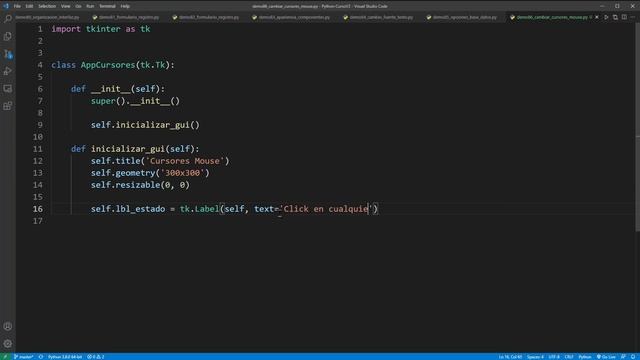
Task: Switch to demo03_apariencia_componentes.py tab
Action: (x=291, y=18)
